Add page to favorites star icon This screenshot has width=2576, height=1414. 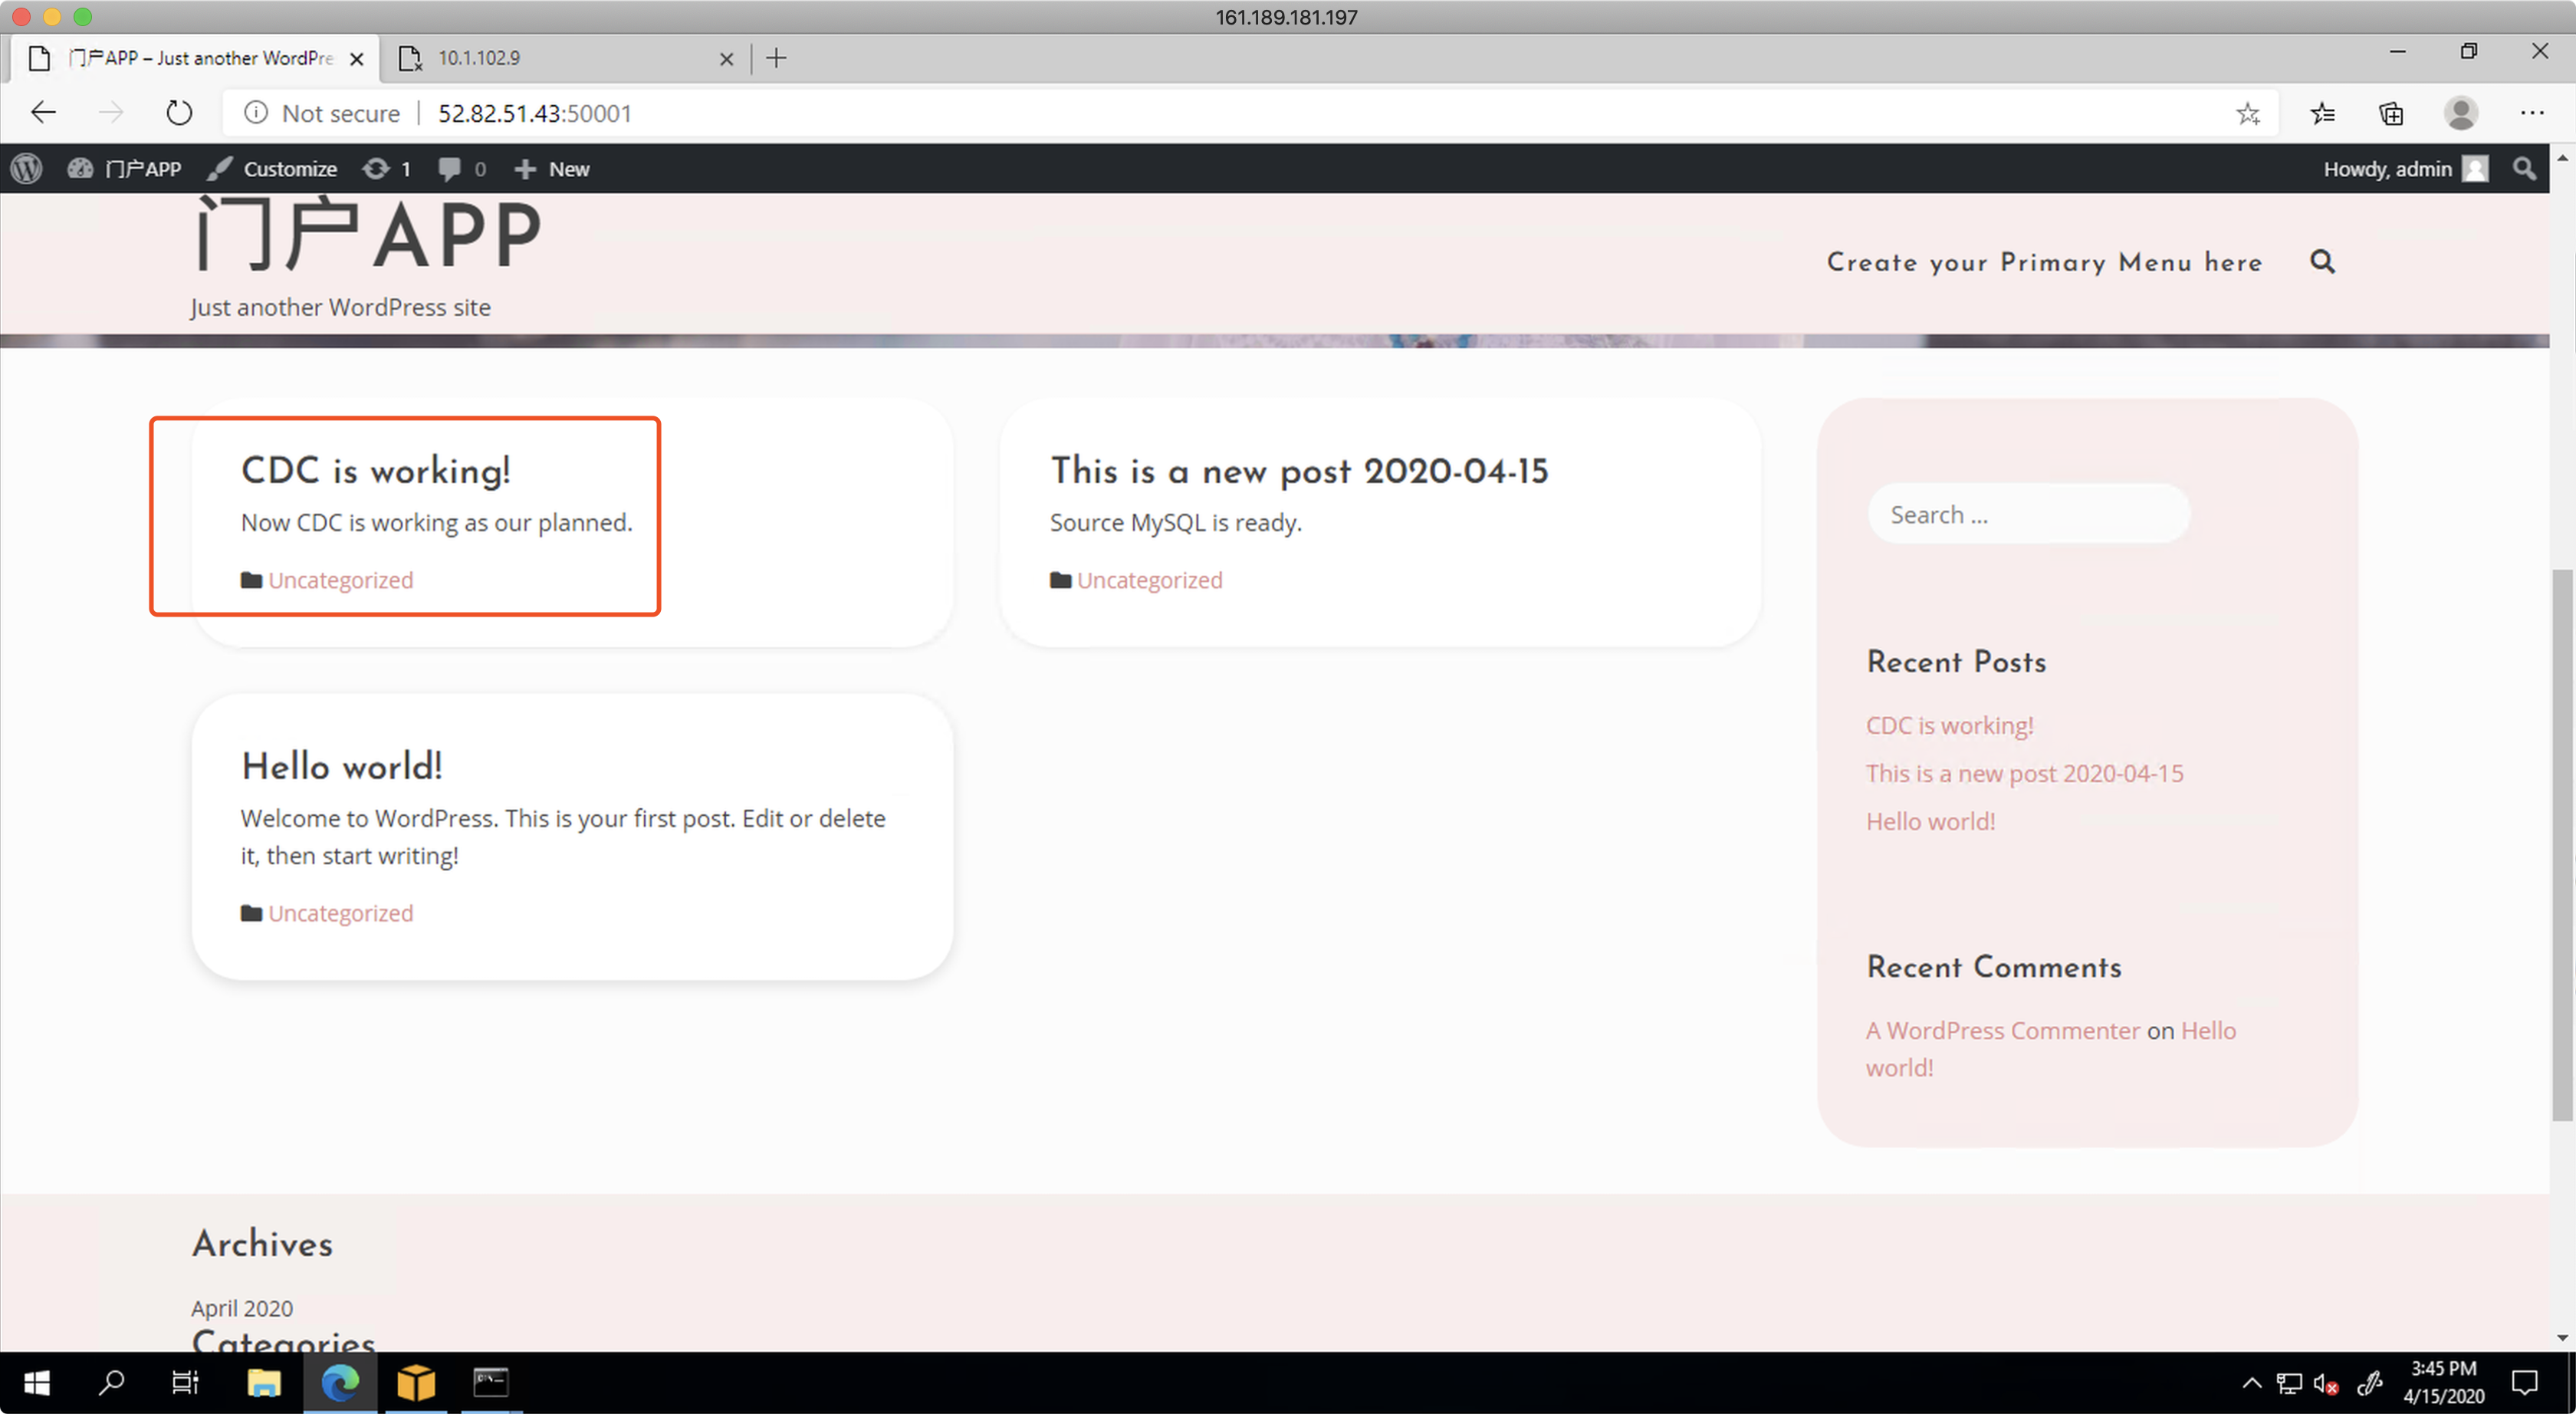2248,113
